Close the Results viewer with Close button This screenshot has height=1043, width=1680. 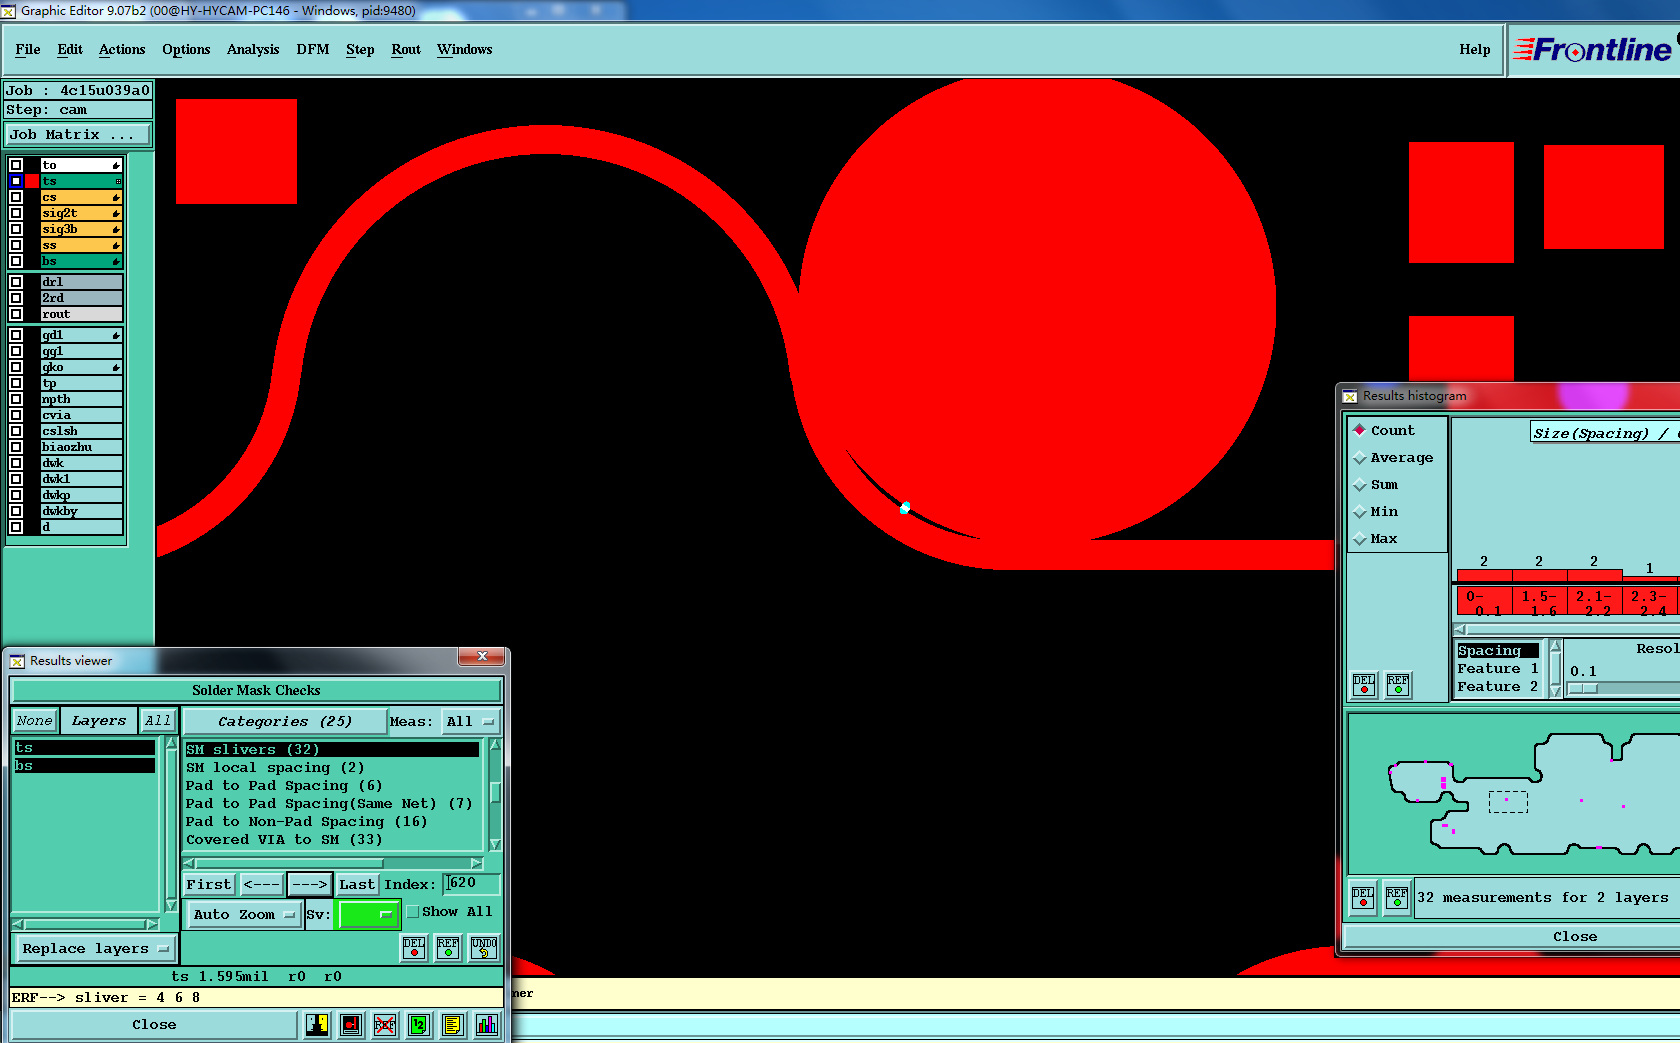[154, 1024]
